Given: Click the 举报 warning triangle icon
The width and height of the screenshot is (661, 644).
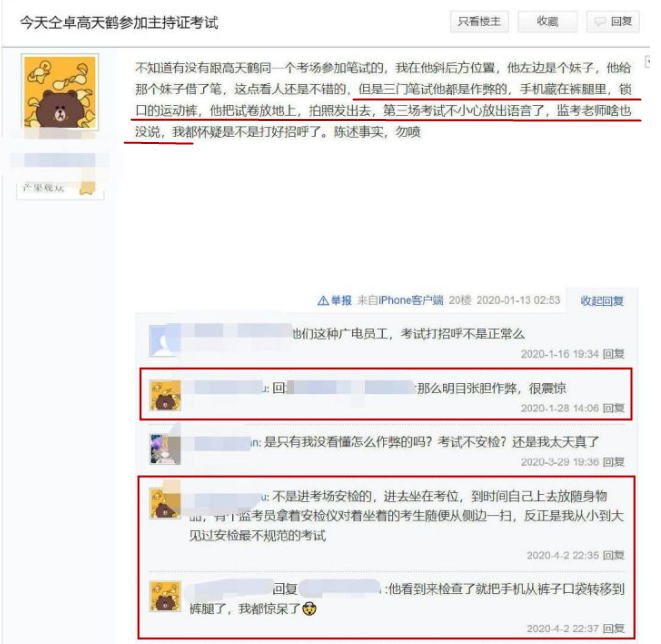Looking at the screenshot, I should 323,301.
